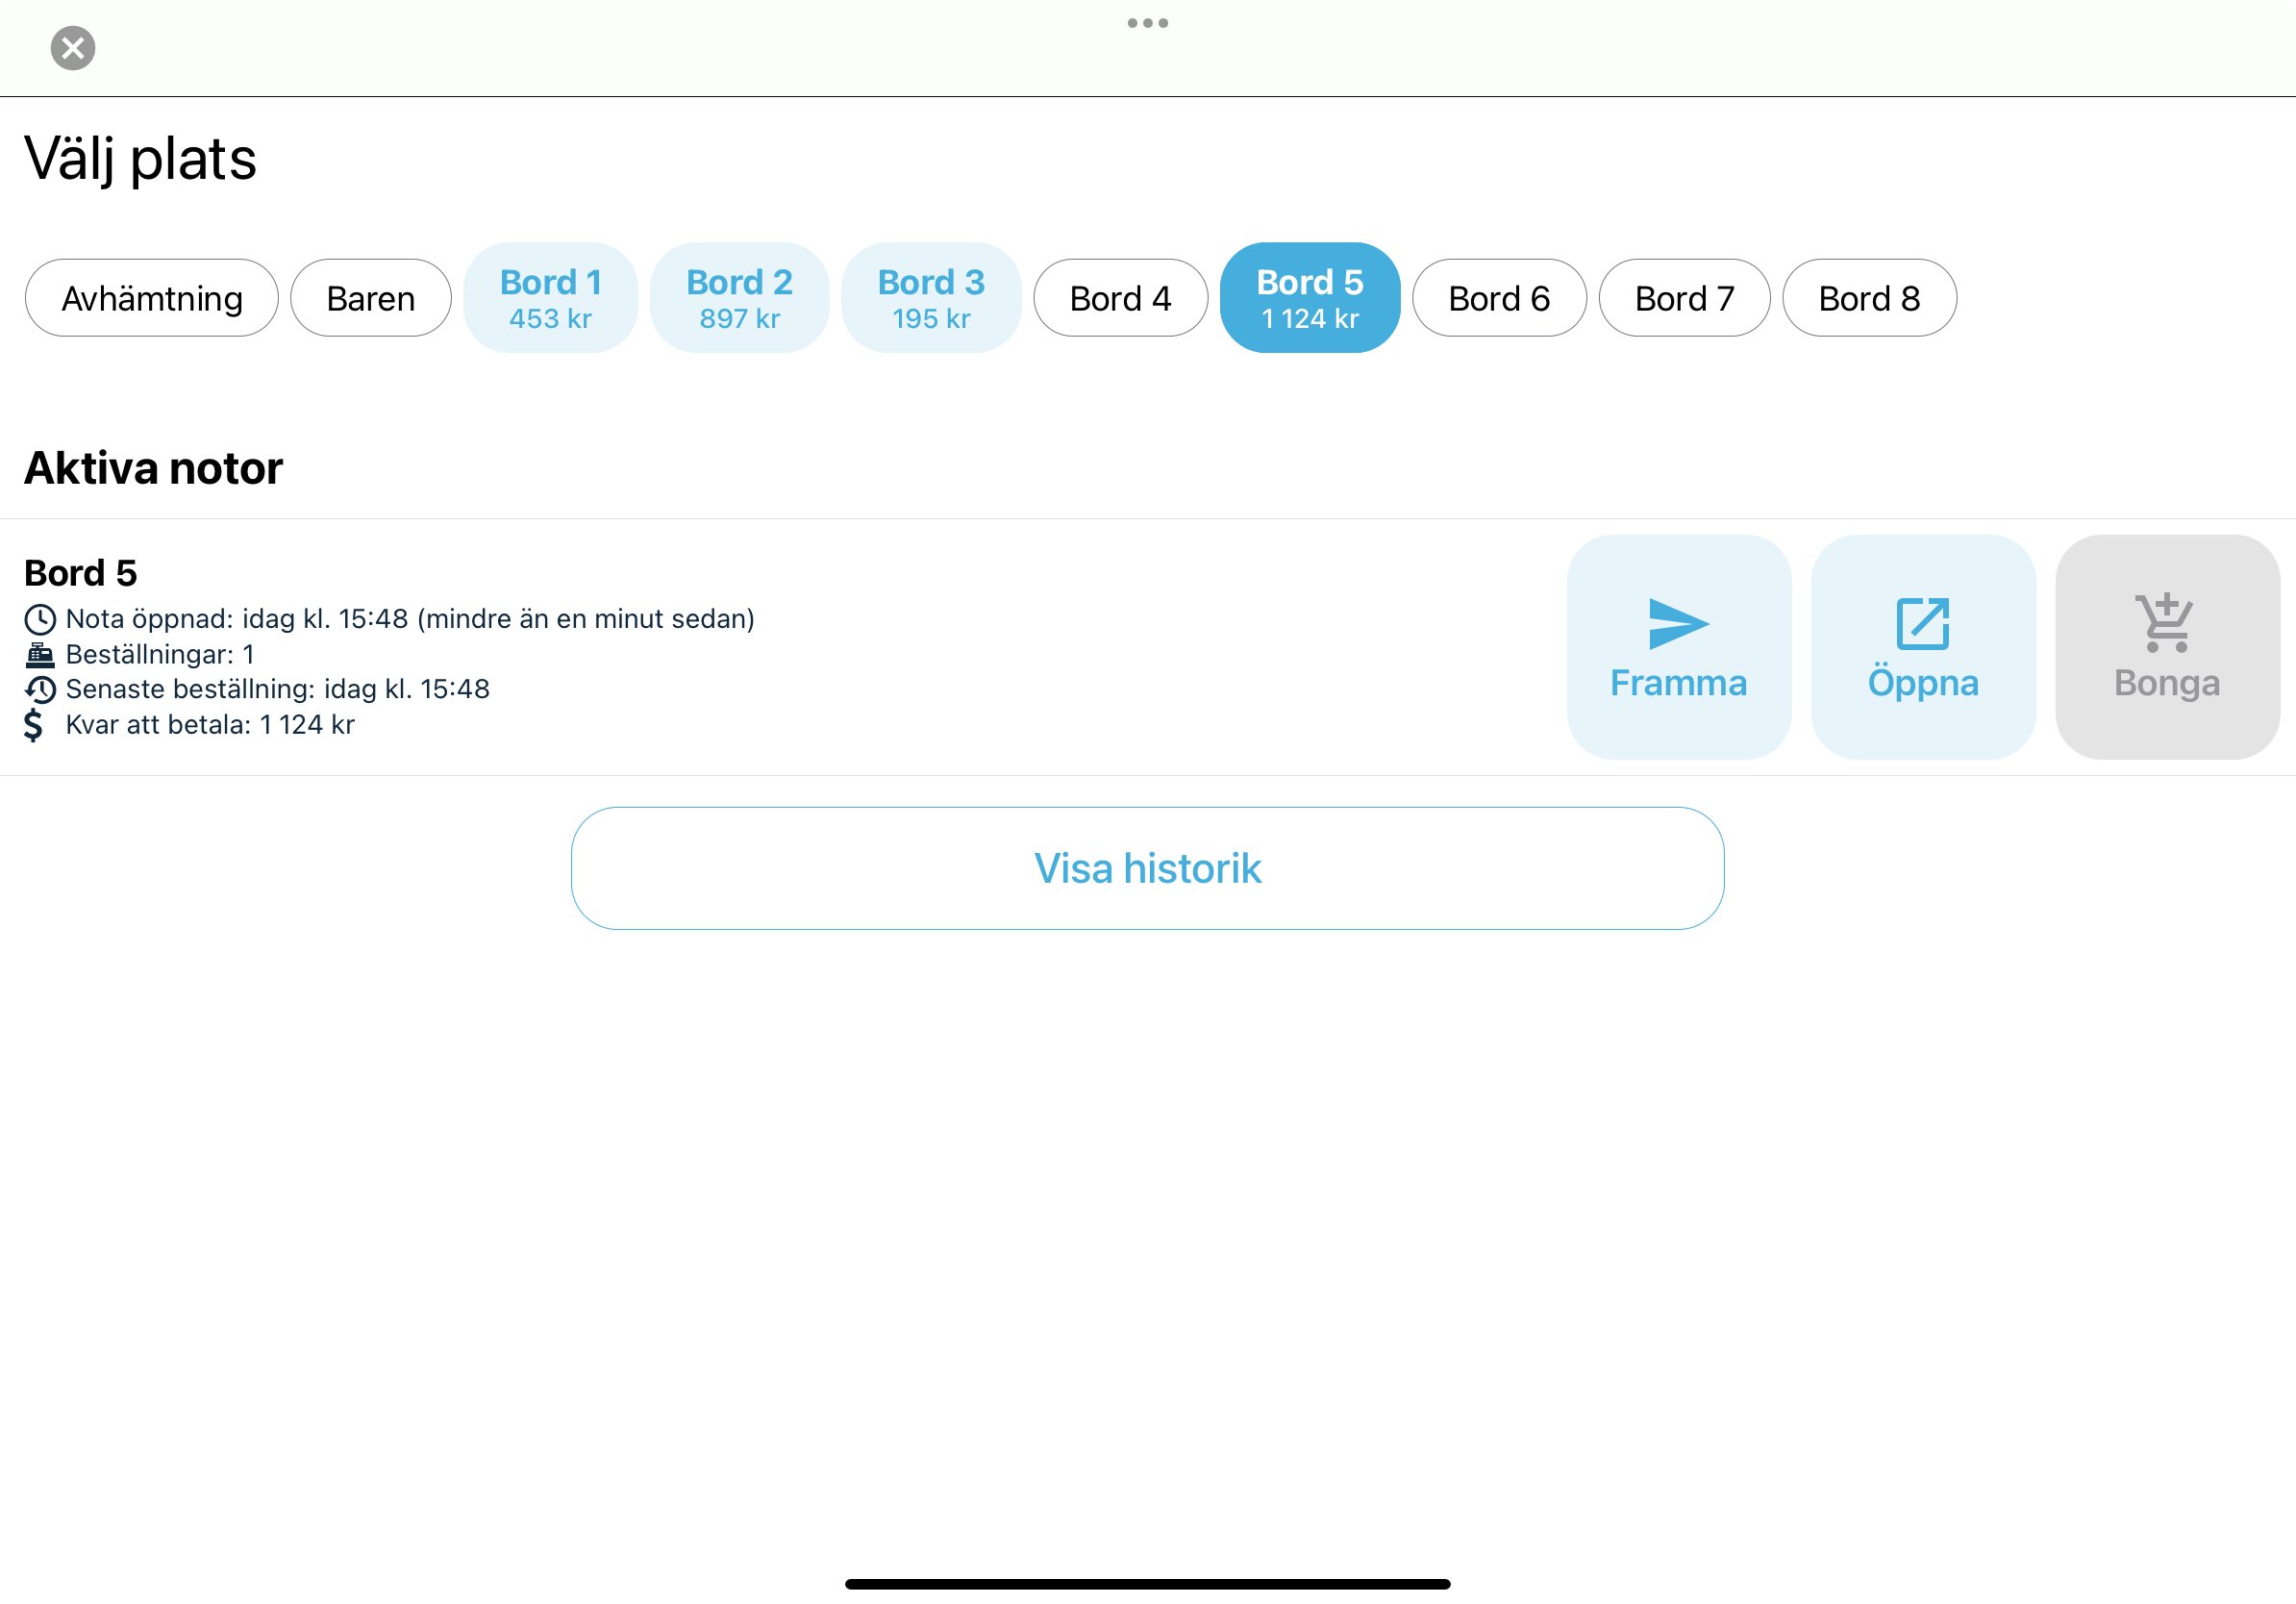Choose Bord 3 with 195 kr

931,298
